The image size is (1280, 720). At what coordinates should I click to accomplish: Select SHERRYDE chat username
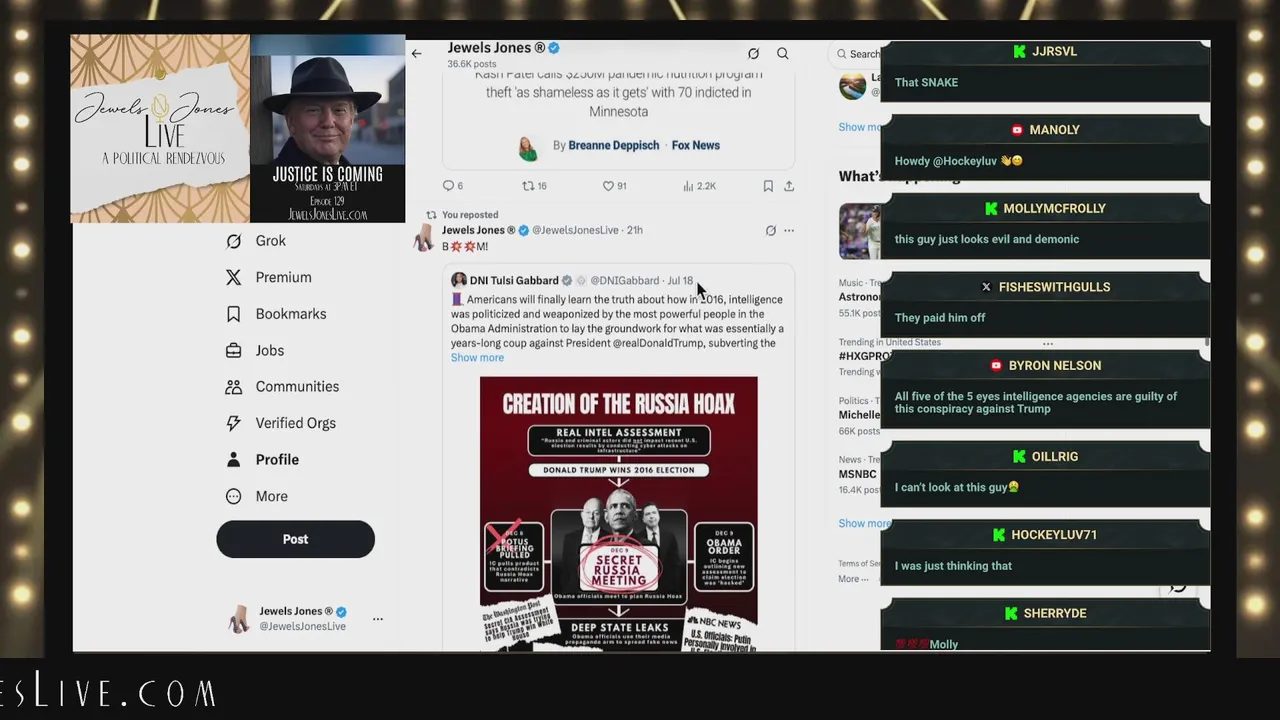coord(1055,613)
